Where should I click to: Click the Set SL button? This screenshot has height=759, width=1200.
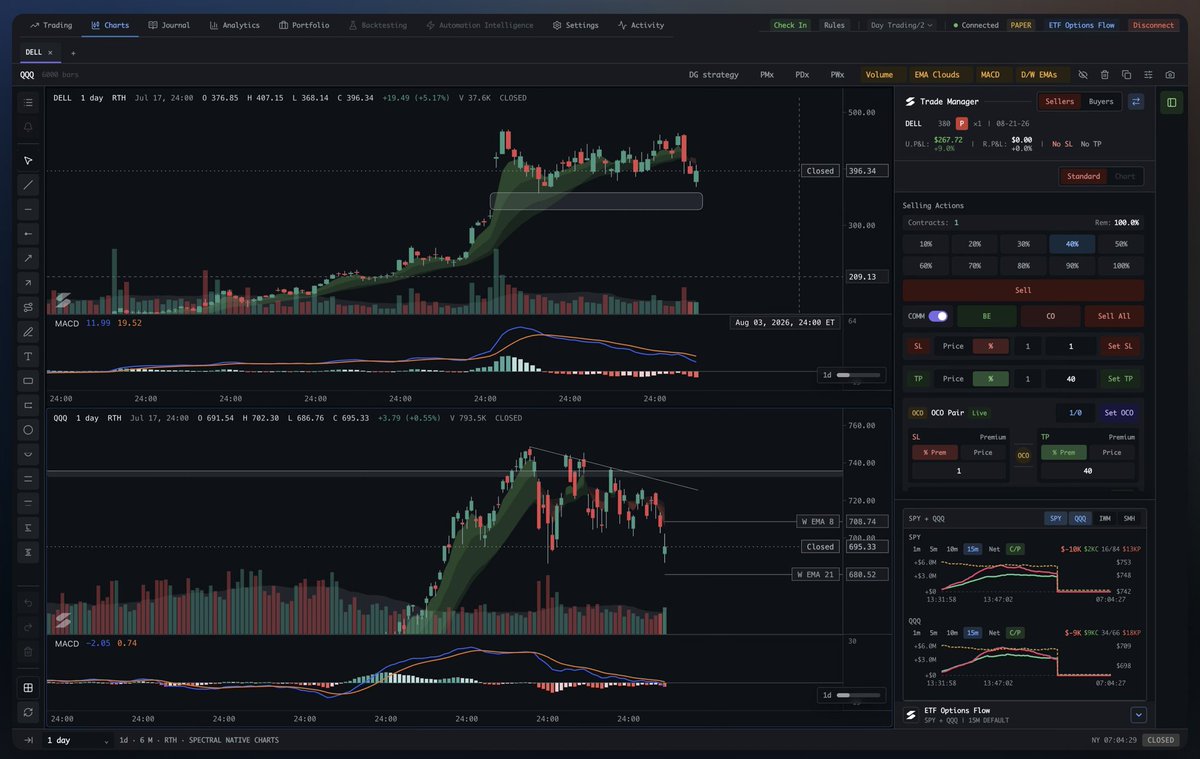coord(1121,346)
